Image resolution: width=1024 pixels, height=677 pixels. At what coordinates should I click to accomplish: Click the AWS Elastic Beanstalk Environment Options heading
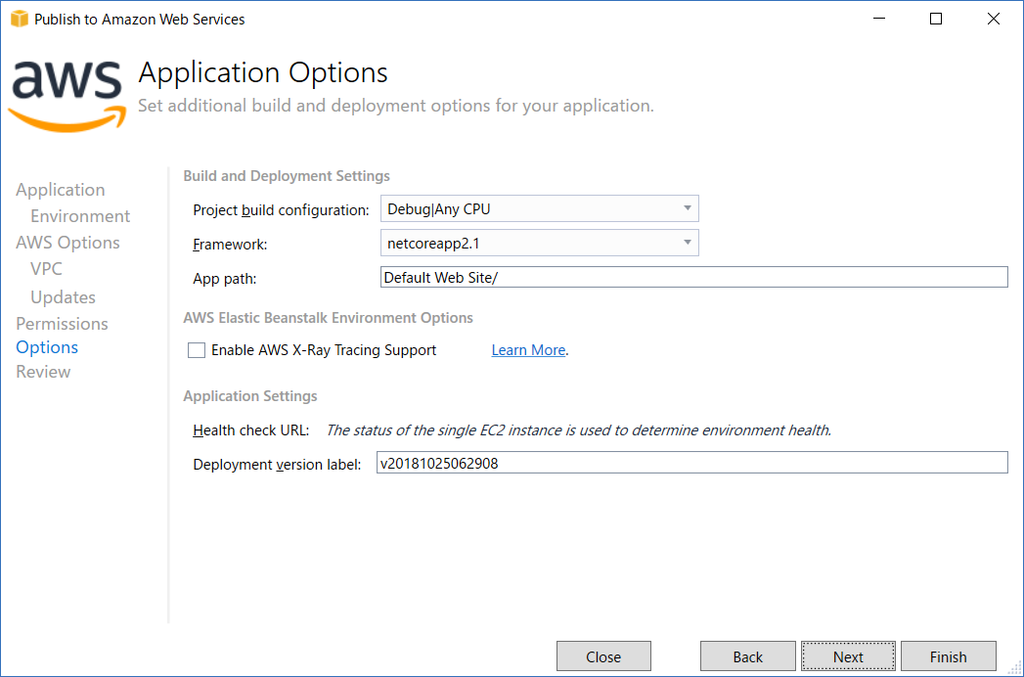[x=328, y=318]
